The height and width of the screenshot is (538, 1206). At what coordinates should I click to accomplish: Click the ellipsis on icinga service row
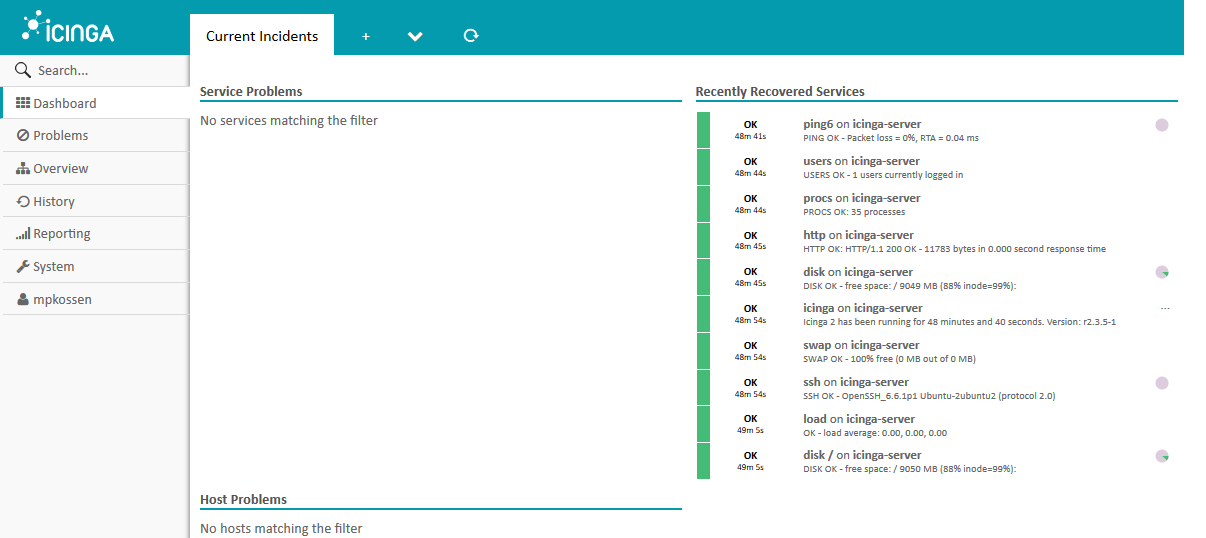click(x=1165, y=309)
